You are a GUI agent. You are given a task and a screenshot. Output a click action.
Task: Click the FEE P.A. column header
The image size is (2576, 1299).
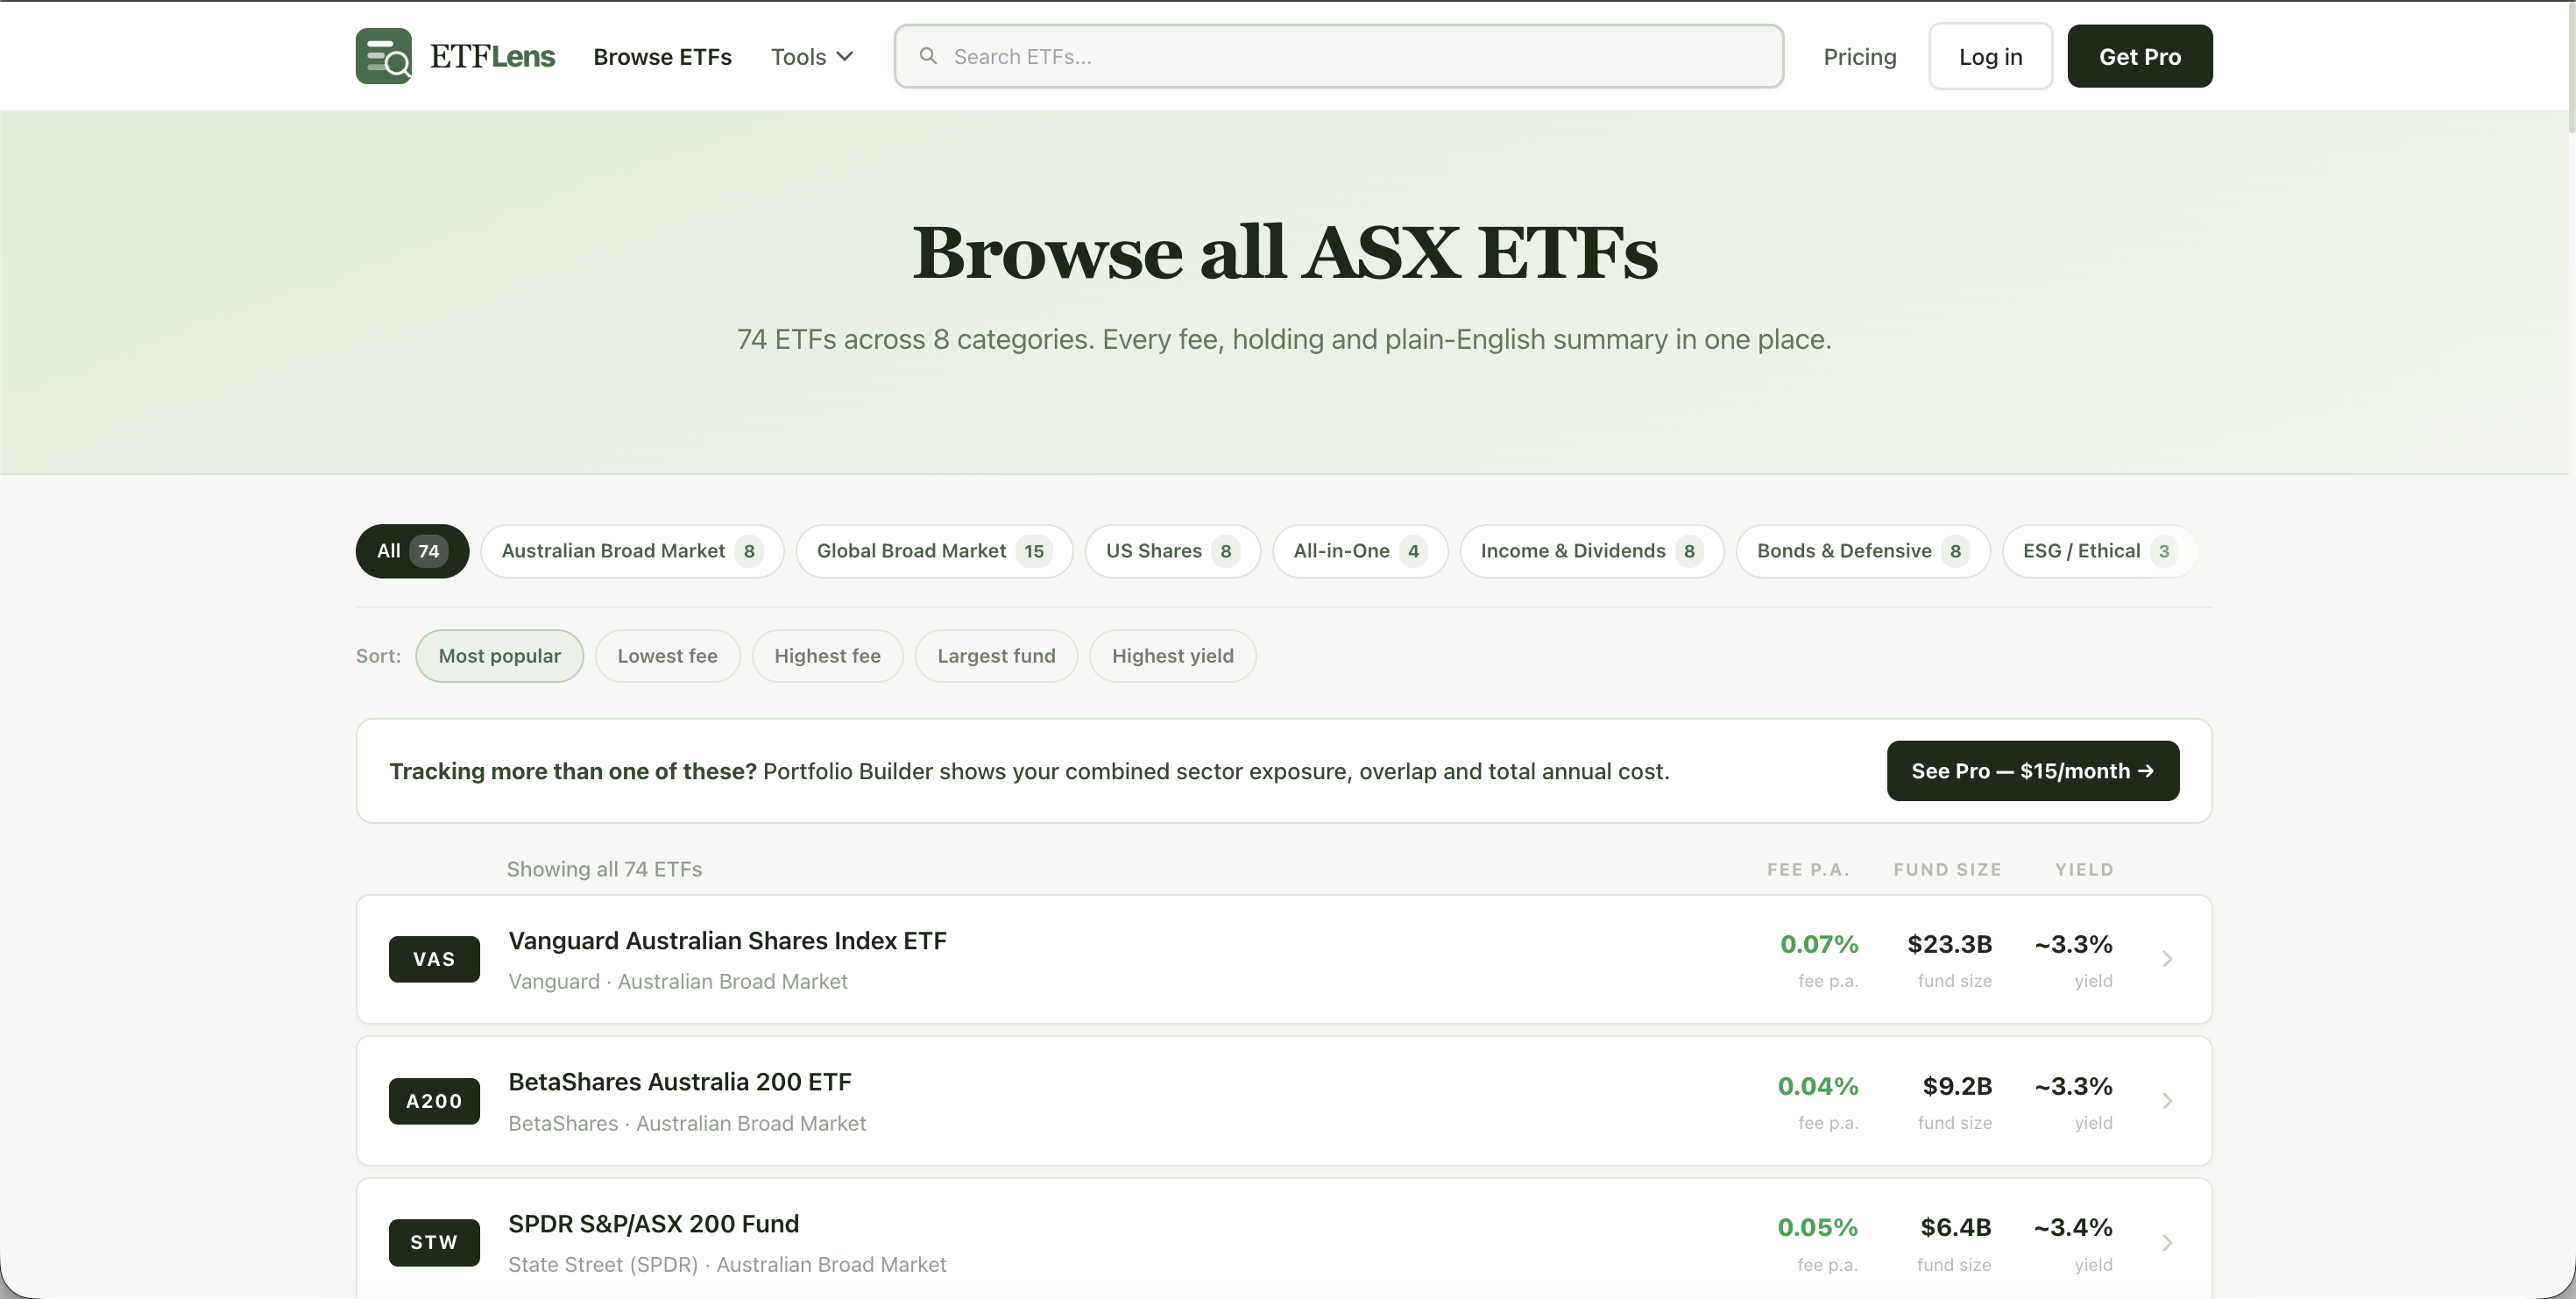[x=1808, y=870]
